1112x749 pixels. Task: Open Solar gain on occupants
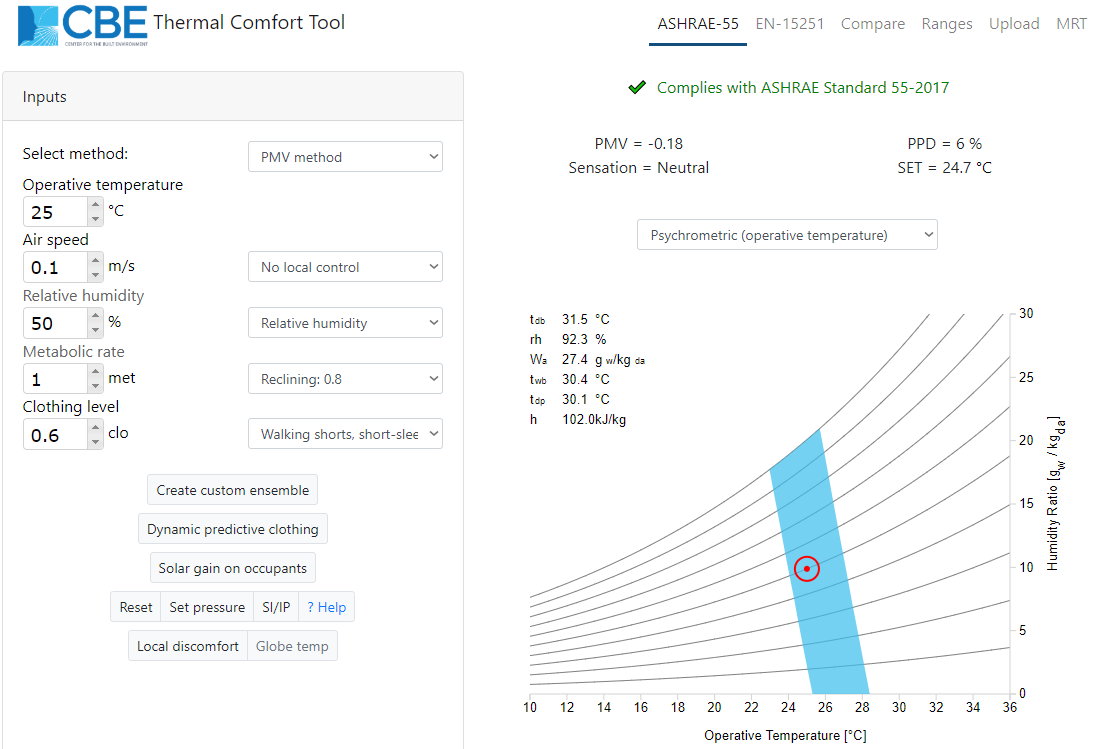click(233, 568)
